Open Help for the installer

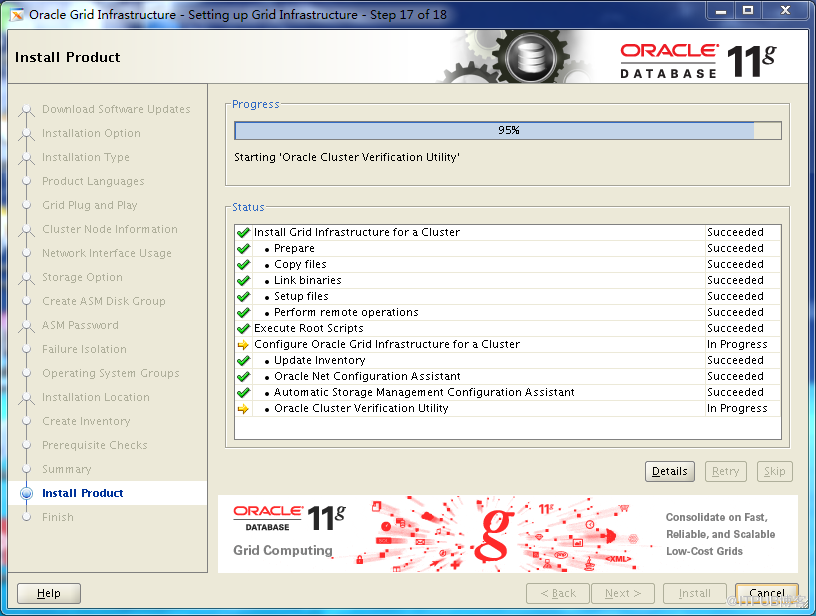pyautogui.click(x=49, y=593)
